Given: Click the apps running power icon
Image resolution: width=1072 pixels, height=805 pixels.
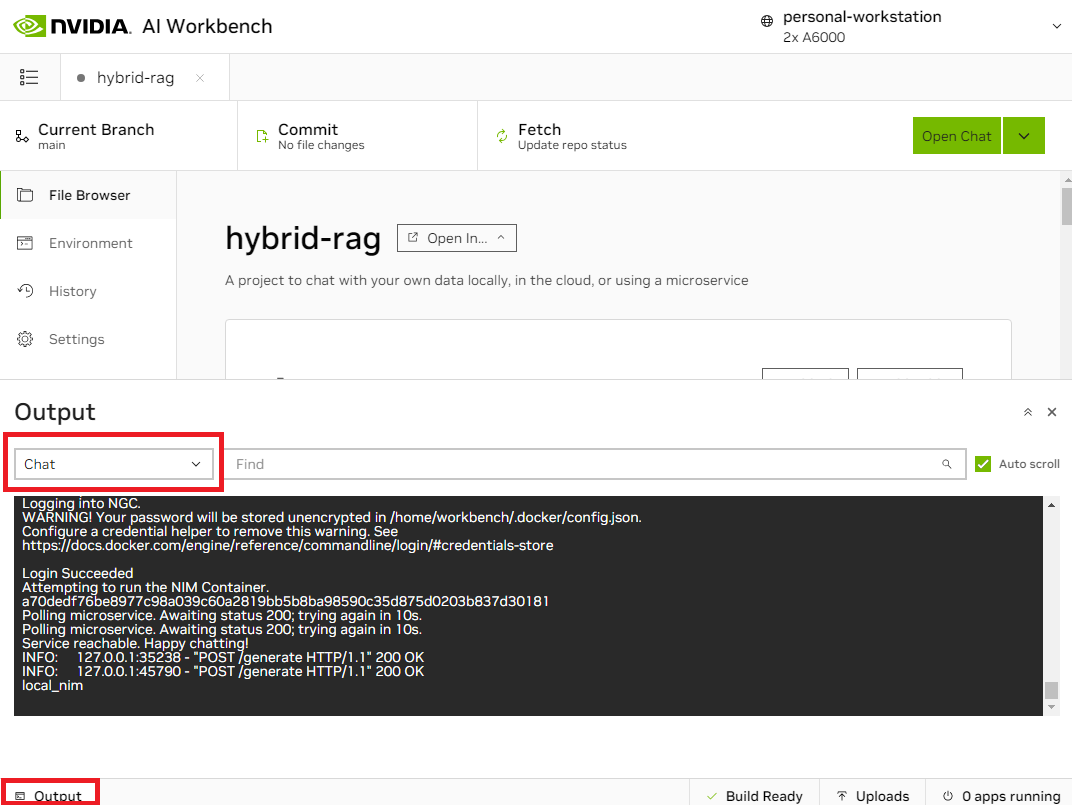Looking at the screenshot, I should 948,796.
